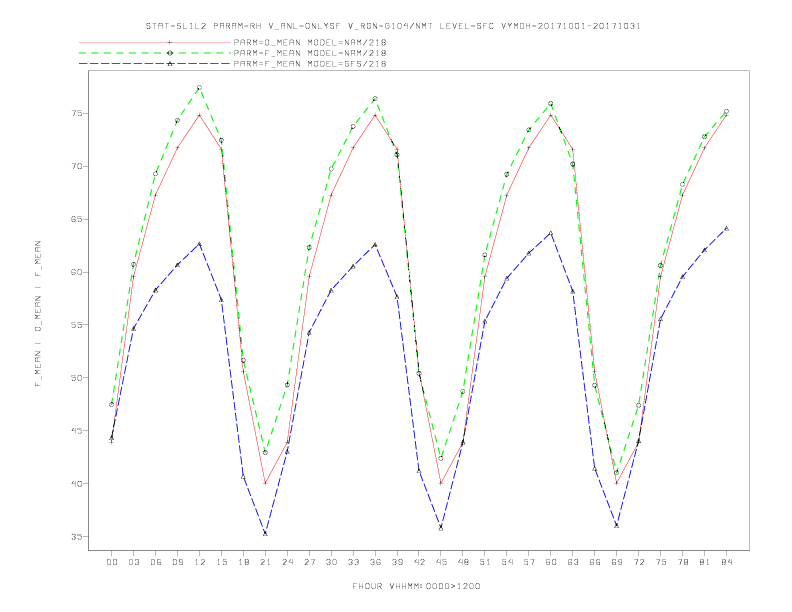Select legend entry PARM=F_MEAN MODEL=GFS/218
The width and height of the screenshot is (792, 612).
pyautogui.click(x=310, y=64)
